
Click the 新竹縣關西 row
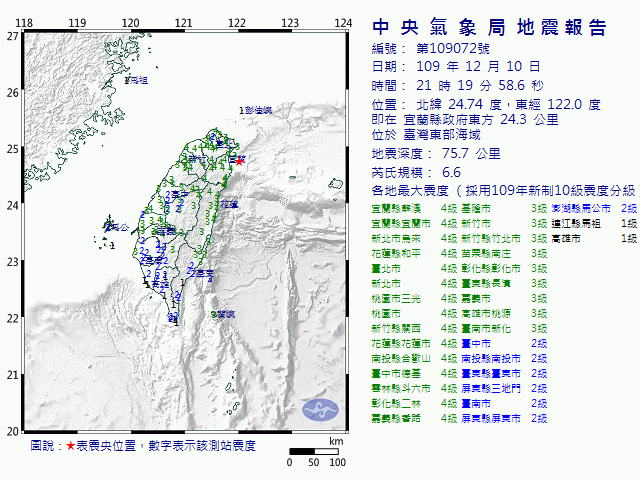[x=414, y=329]
